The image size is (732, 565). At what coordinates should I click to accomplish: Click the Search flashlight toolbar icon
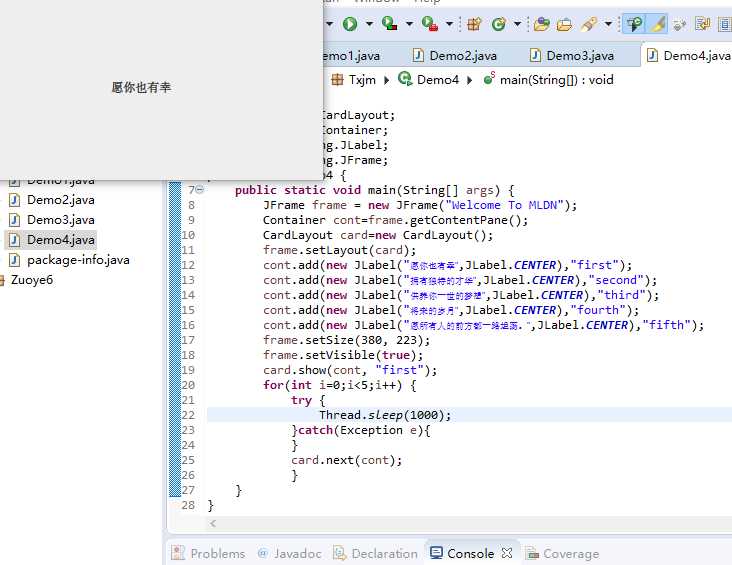(589, 23)
